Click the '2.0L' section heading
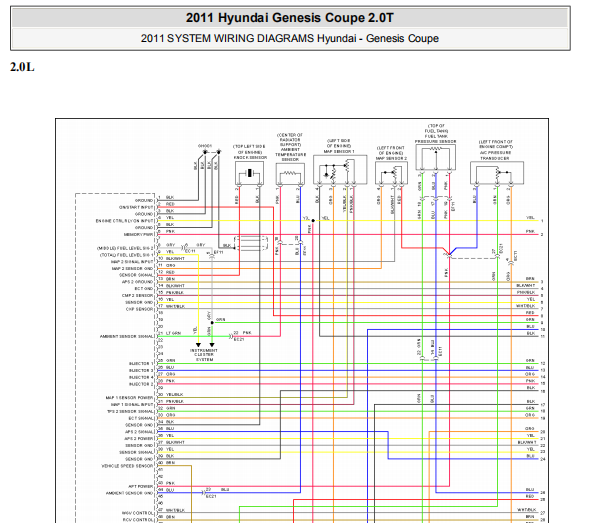 click(22, 67)
